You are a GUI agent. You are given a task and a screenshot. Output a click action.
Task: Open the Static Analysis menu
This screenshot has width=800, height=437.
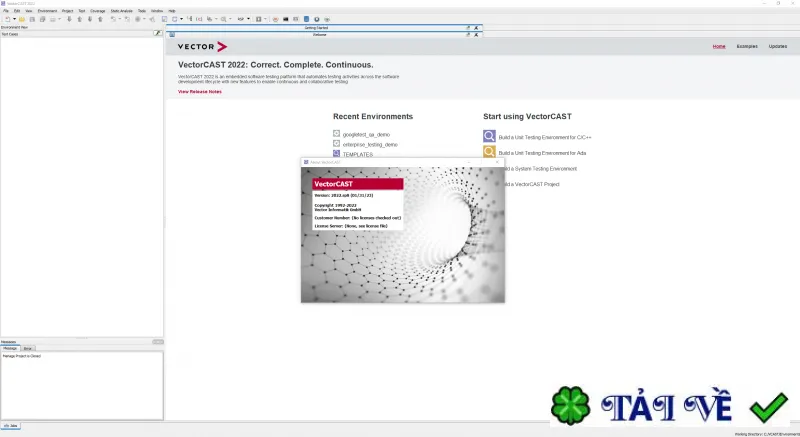click(121, 11)
